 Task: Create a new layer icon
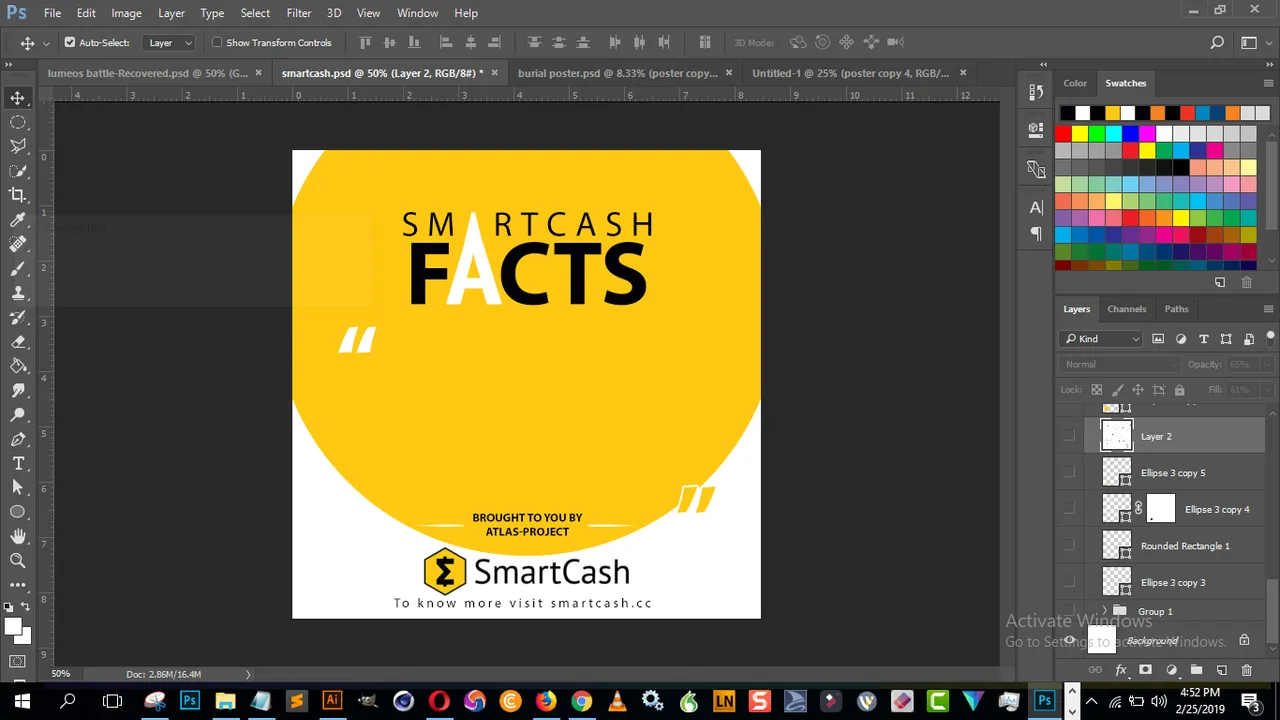(x=1221, y=670)
